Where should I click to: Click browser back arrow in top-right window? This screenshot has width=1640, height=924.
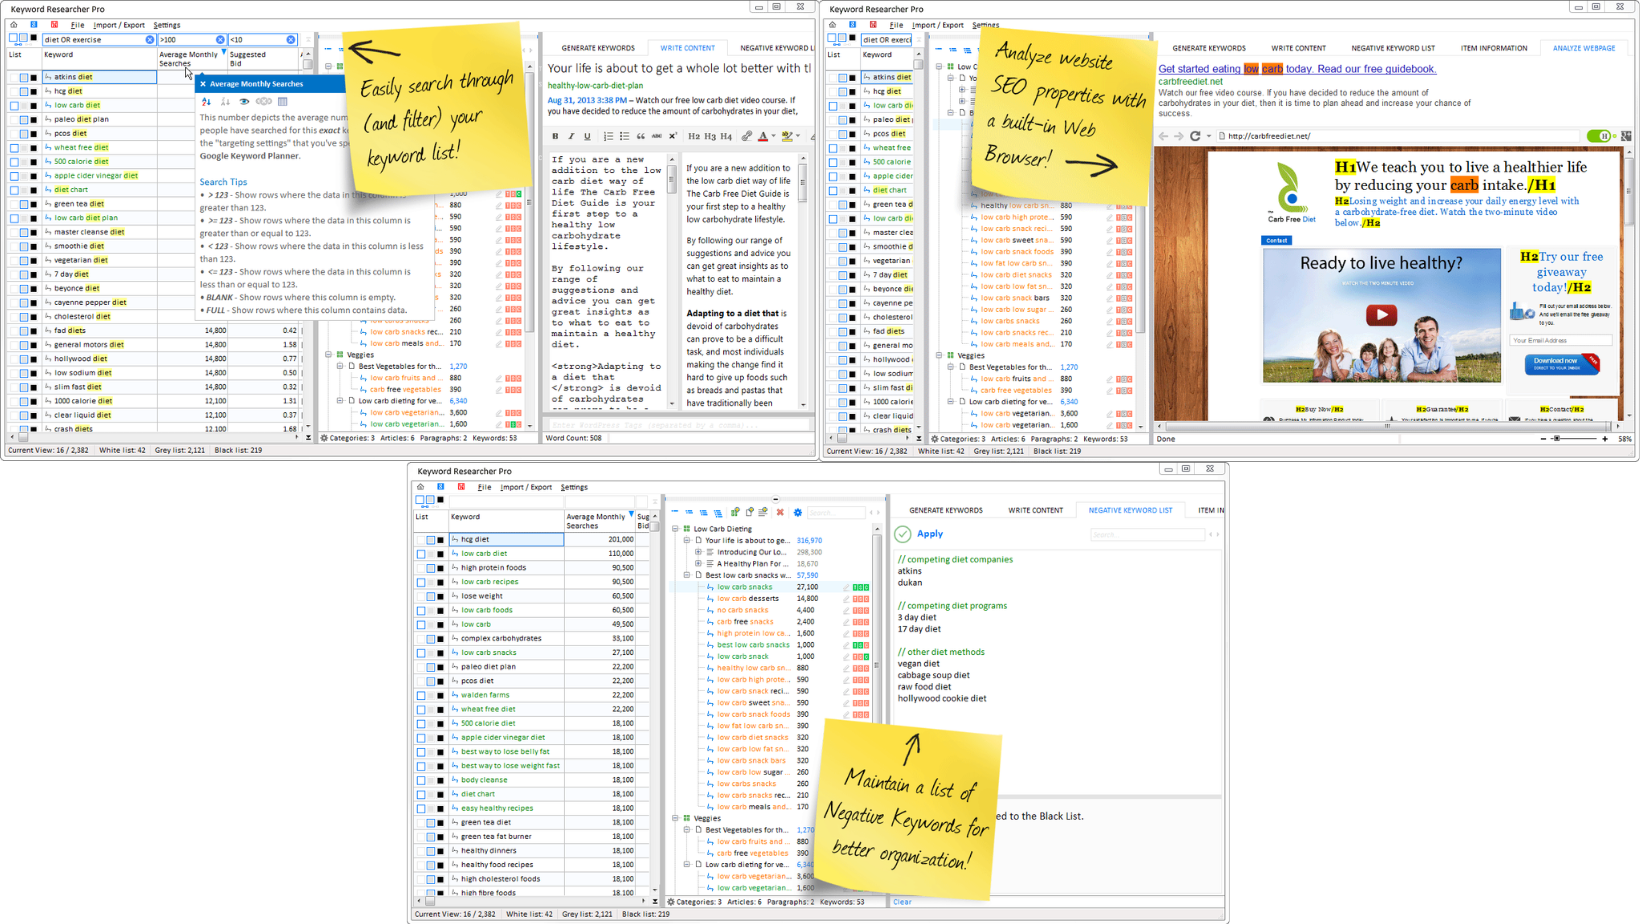[x=1163, y=136]
